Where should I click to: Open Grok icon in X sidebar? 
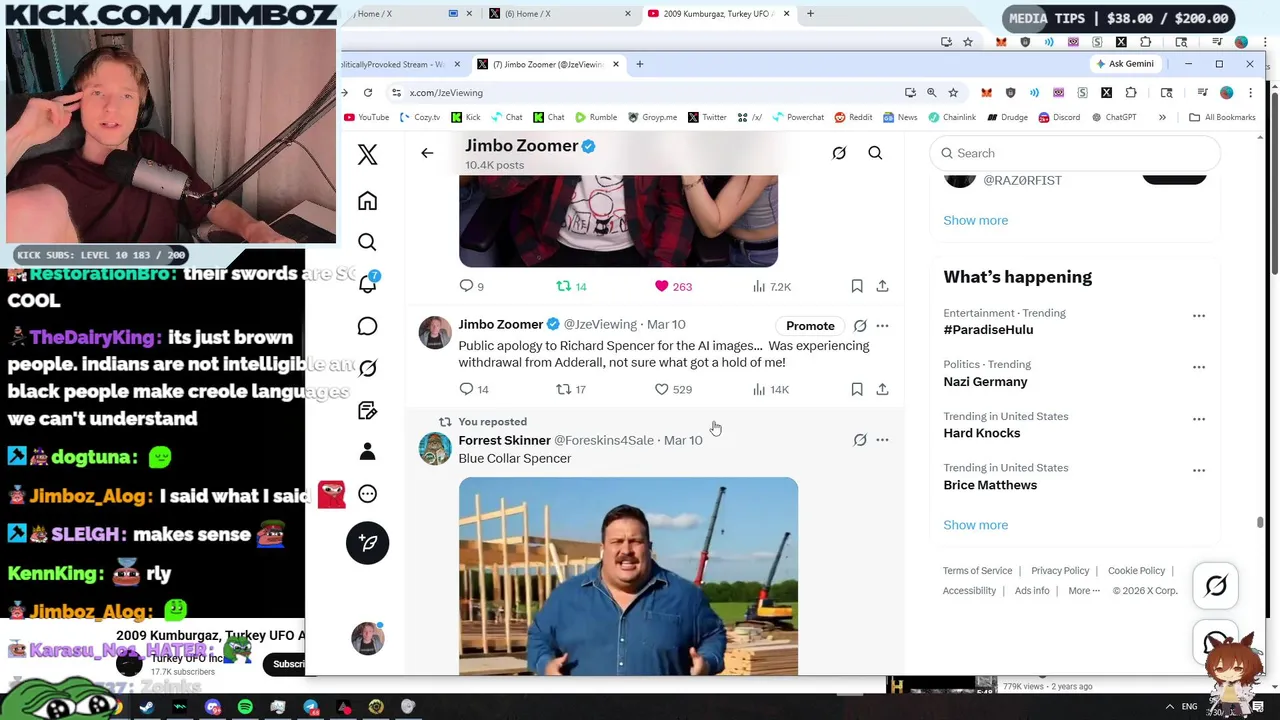point(367,368)
